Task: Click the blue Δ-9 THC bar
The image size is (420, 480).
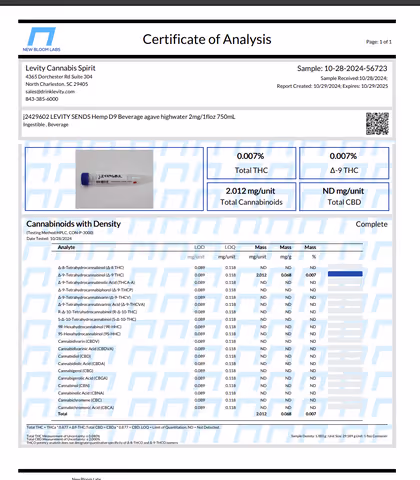Action: 345,274
